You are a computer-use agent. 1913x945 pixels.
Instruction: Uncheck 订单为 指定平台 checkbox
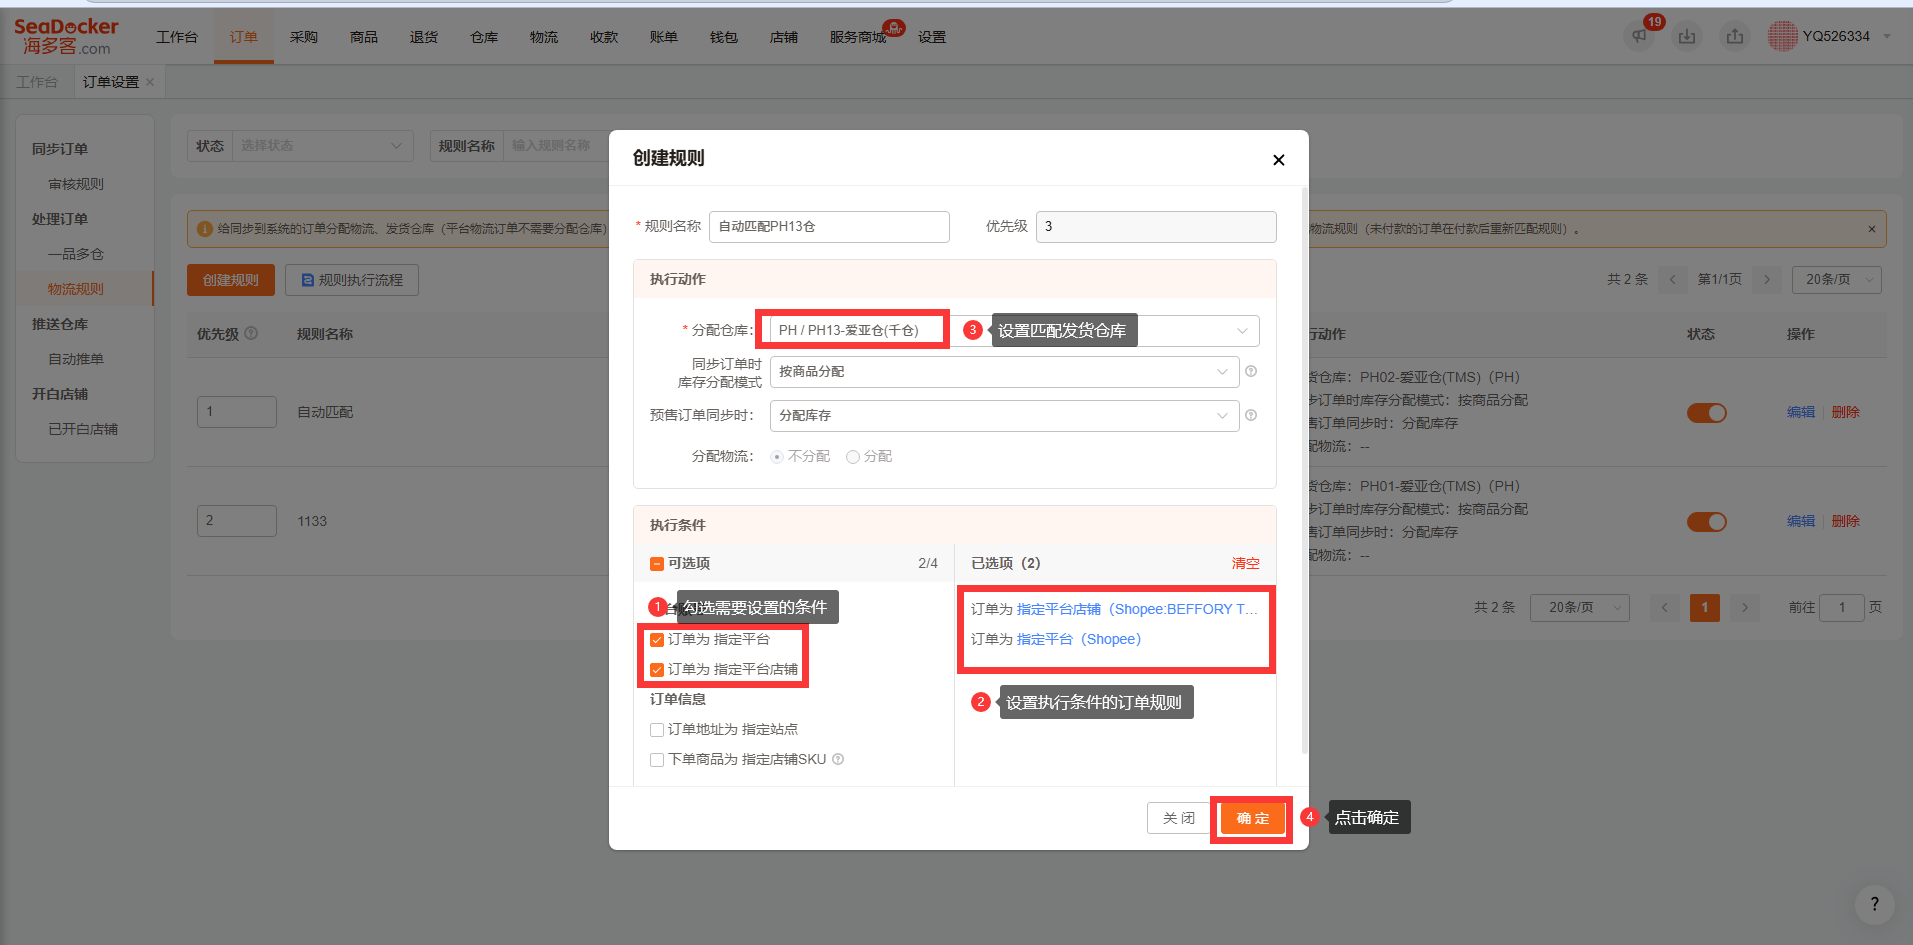point(657,640)
